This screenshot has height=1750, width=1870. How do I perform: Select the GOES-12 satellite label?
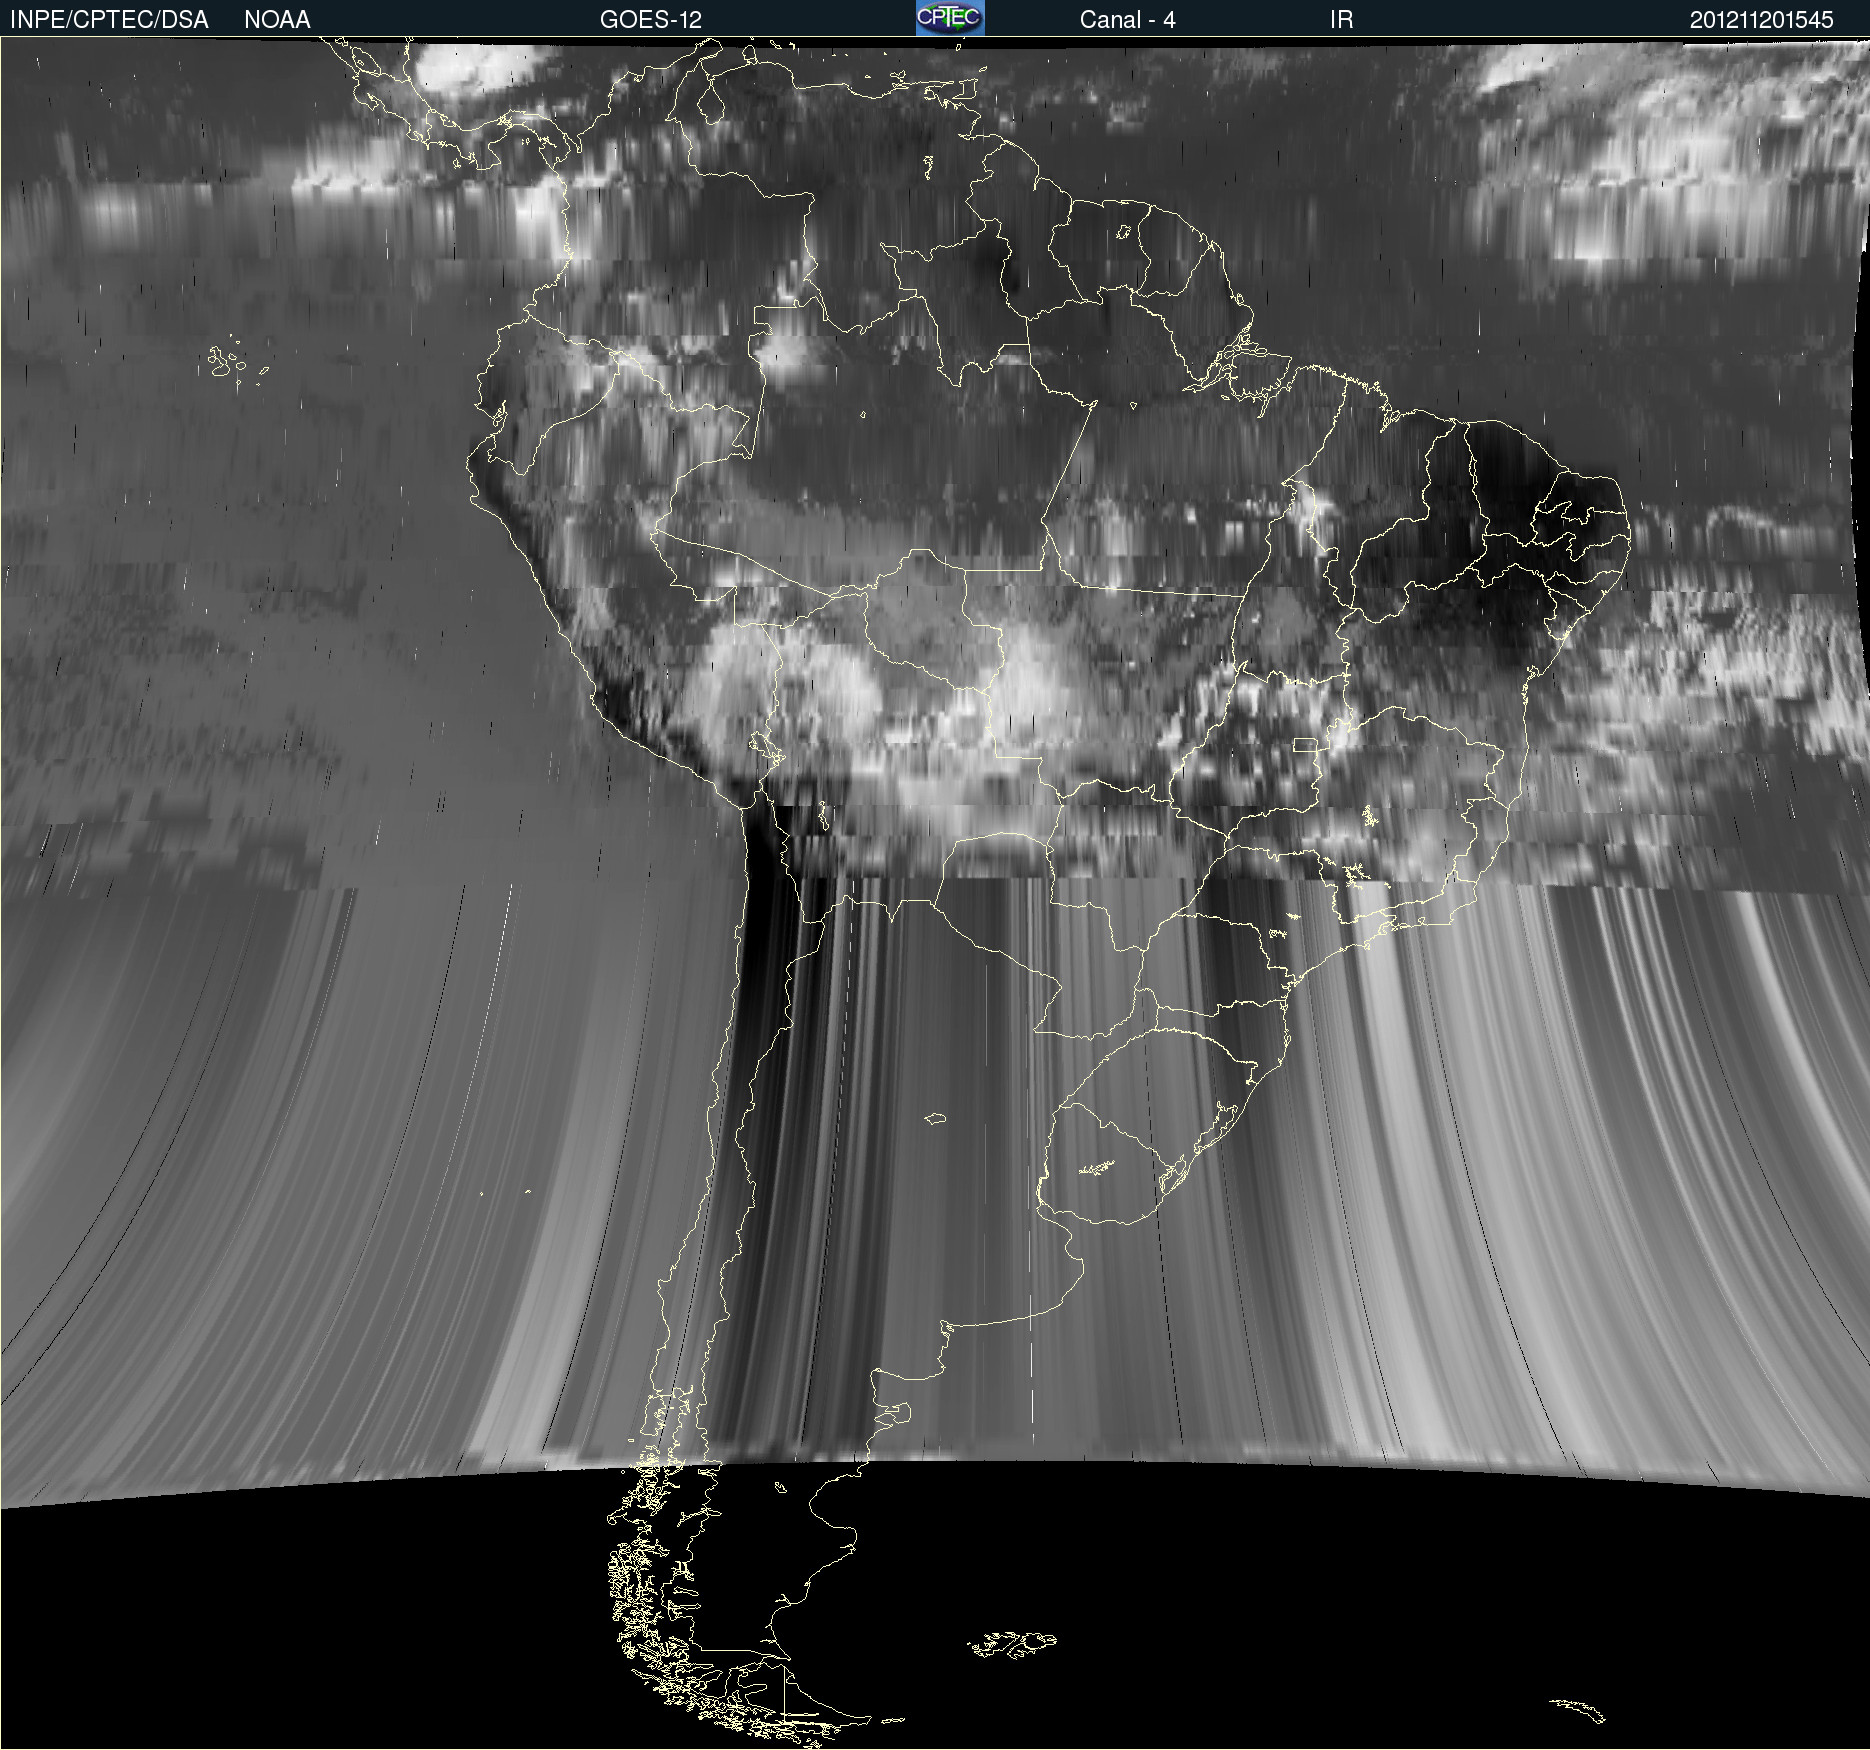coord(650,20)
